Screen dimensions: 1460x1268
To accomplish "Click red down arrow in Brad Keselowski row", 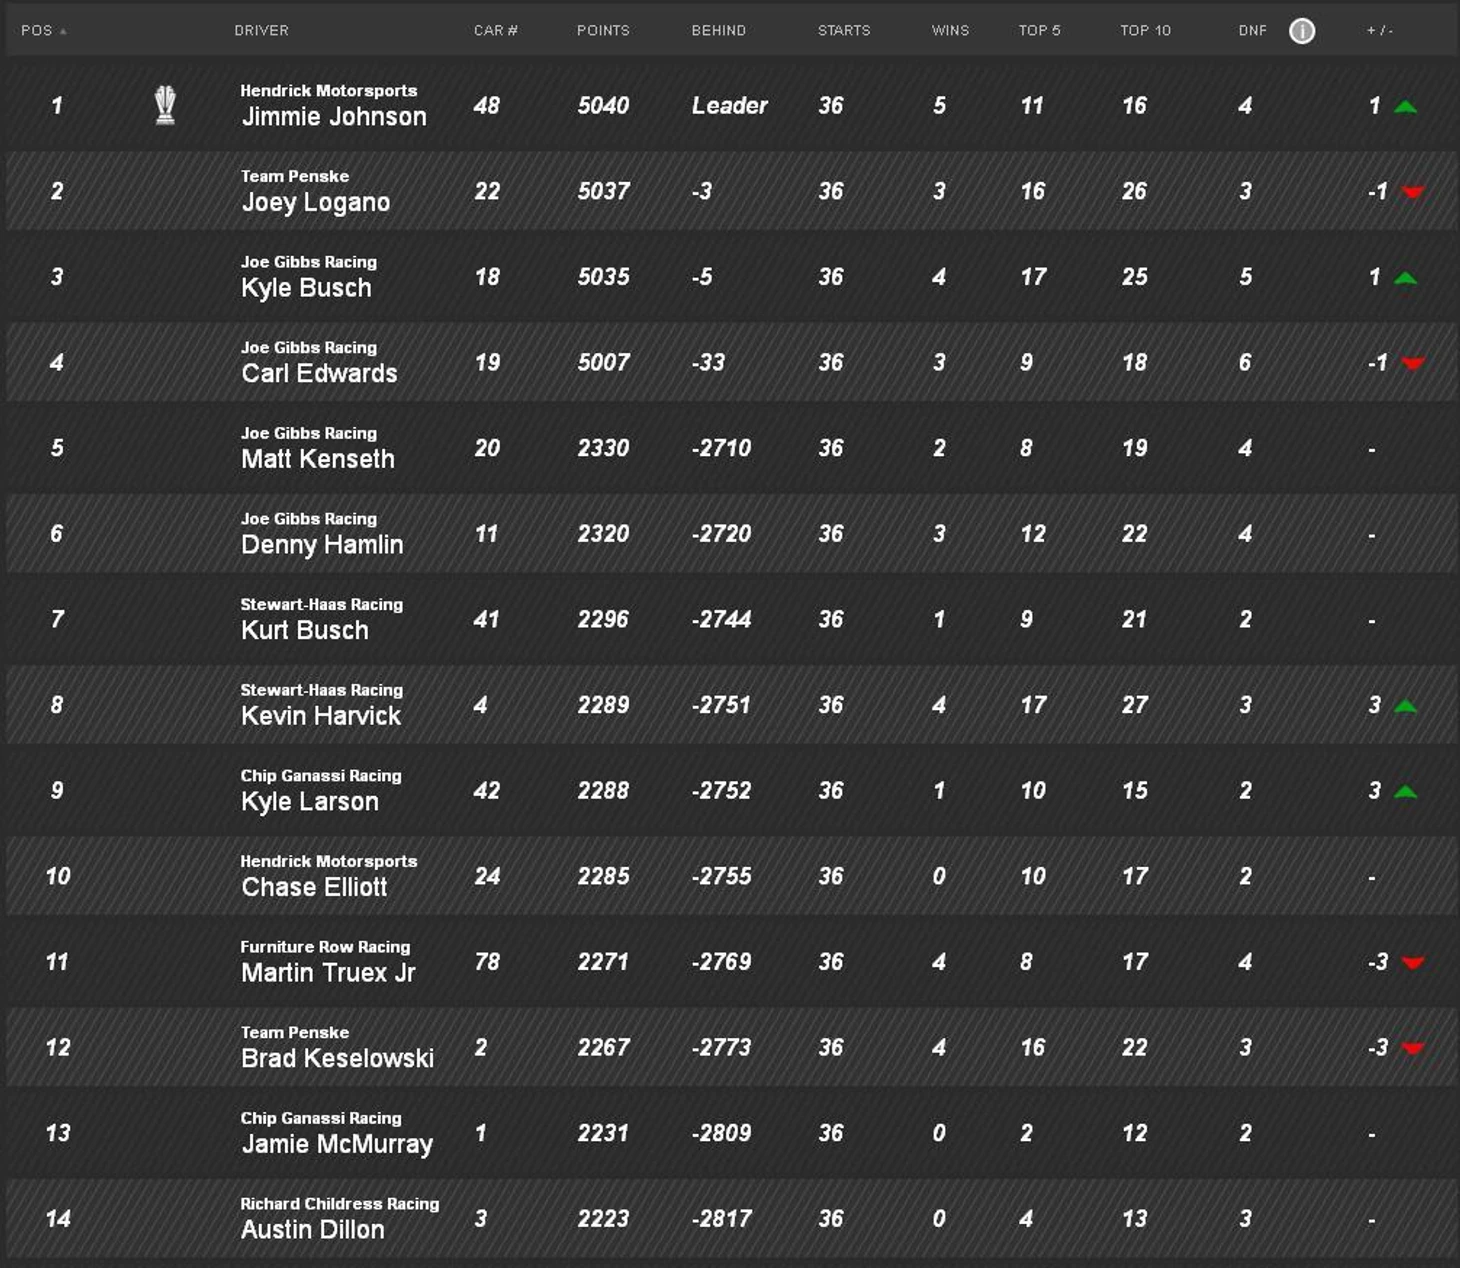I will click(1412, 1048).
